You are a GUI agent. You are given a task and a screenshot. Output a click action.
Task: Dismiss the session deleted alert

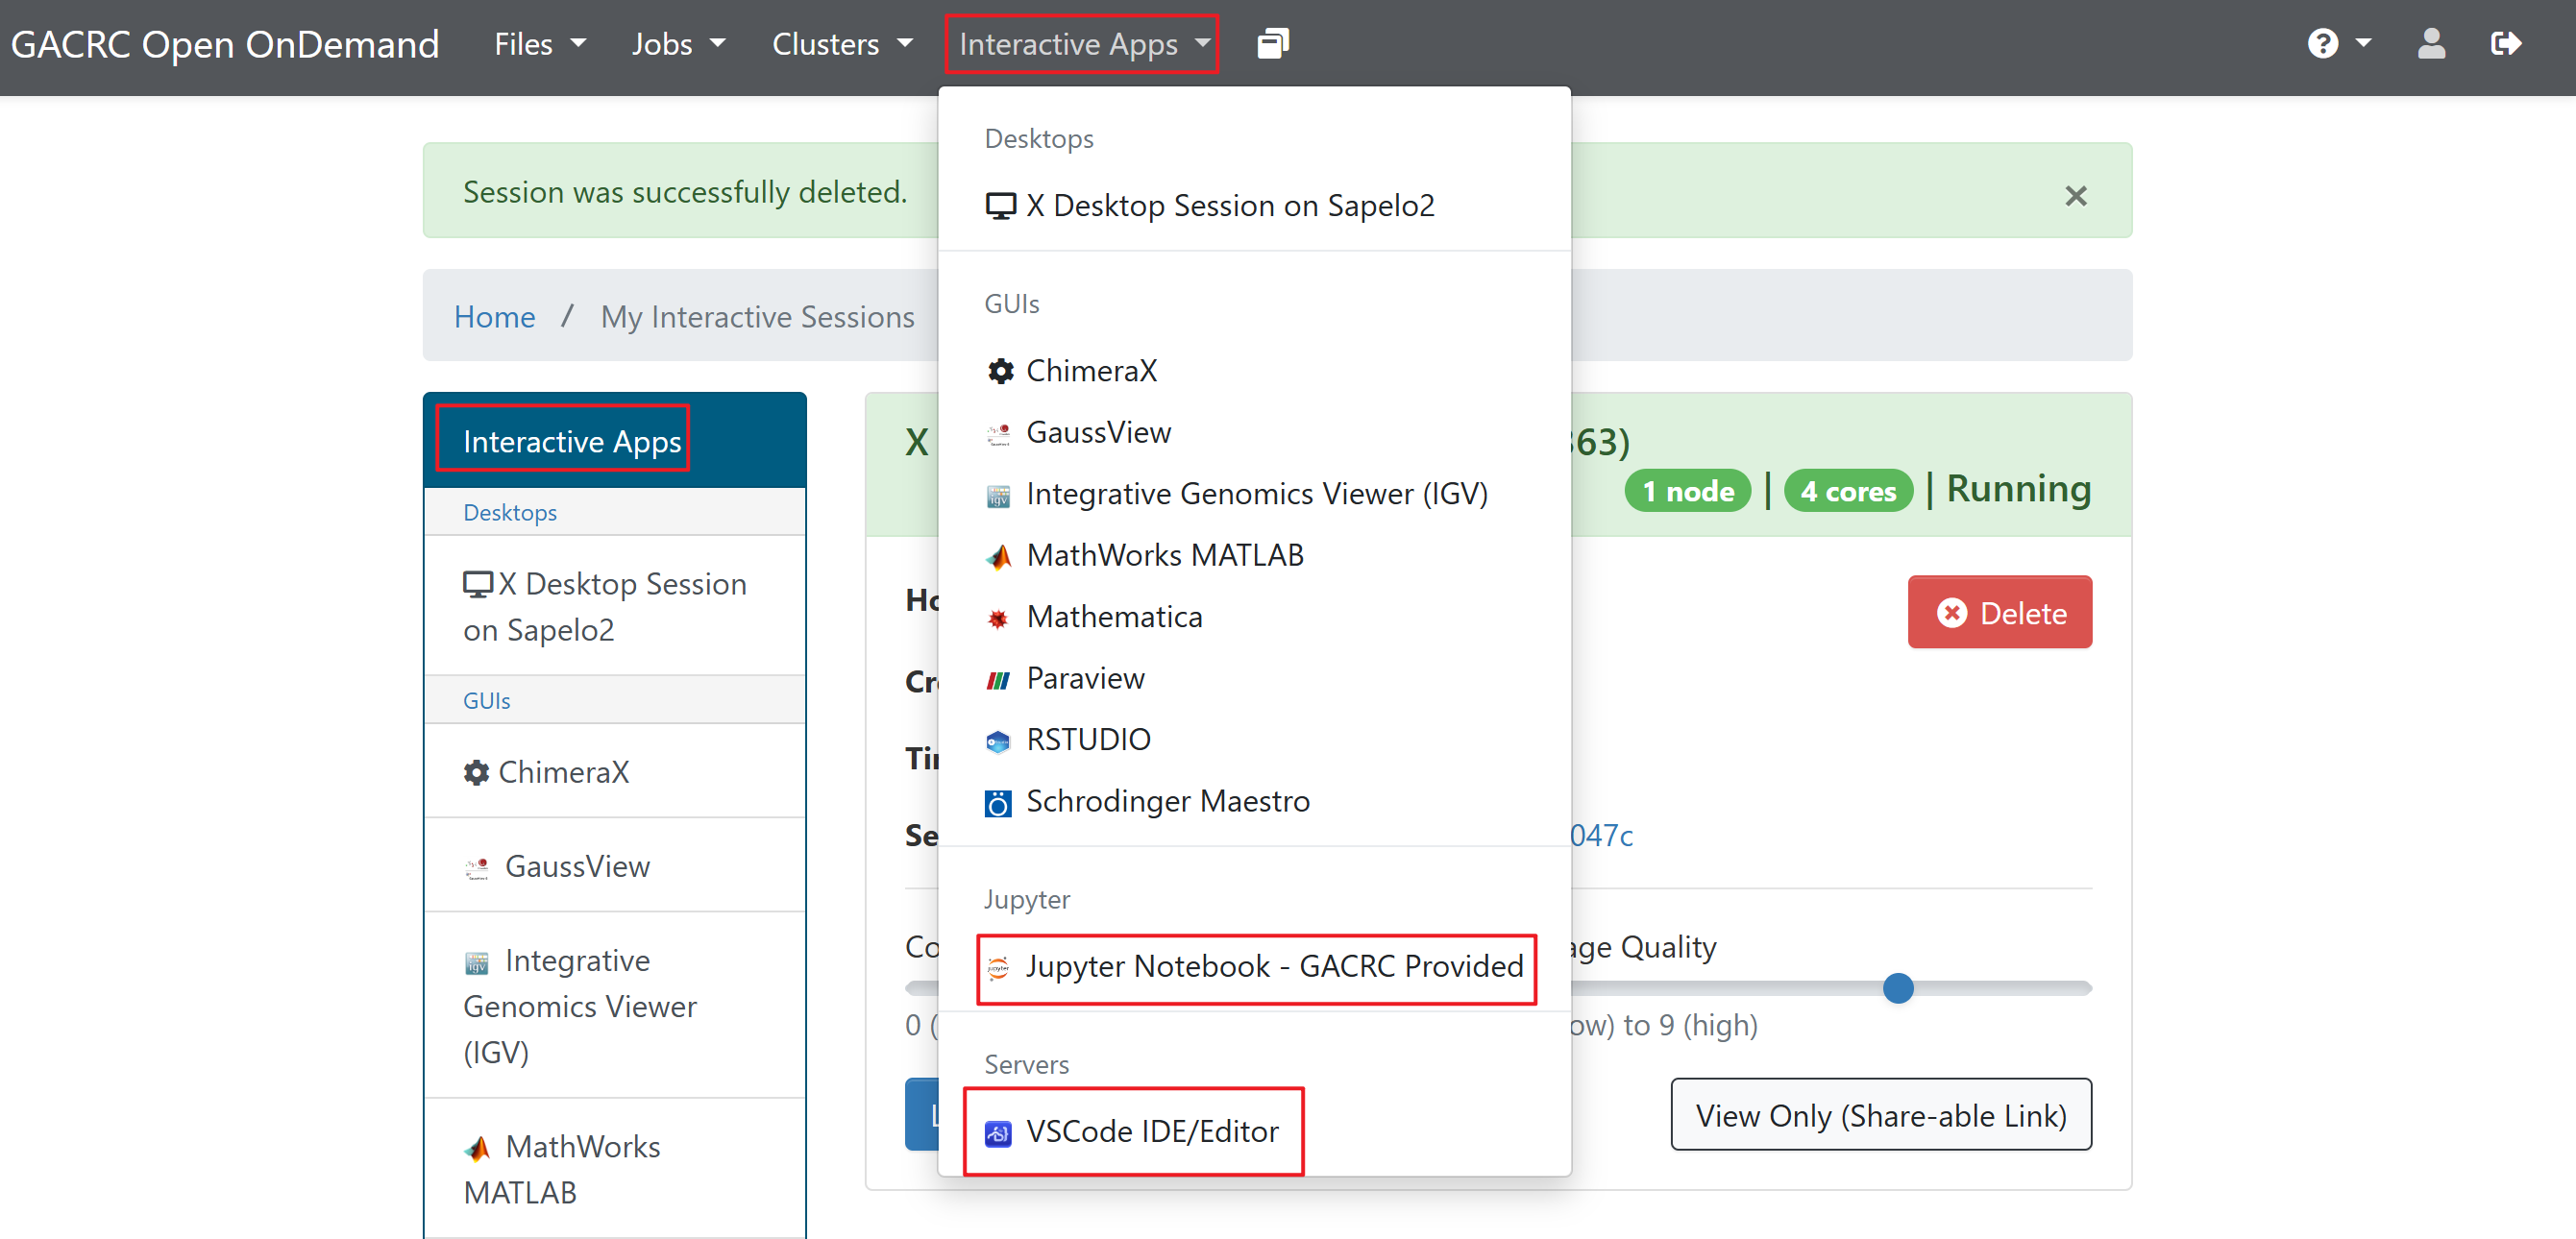click(x=2076, y=195)
